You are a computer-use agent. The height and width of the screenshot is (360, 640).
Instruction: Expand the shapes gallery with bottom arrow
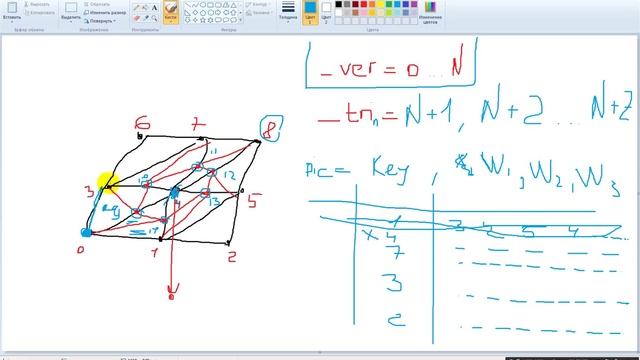pyautogui.click(x=240, y=20)
